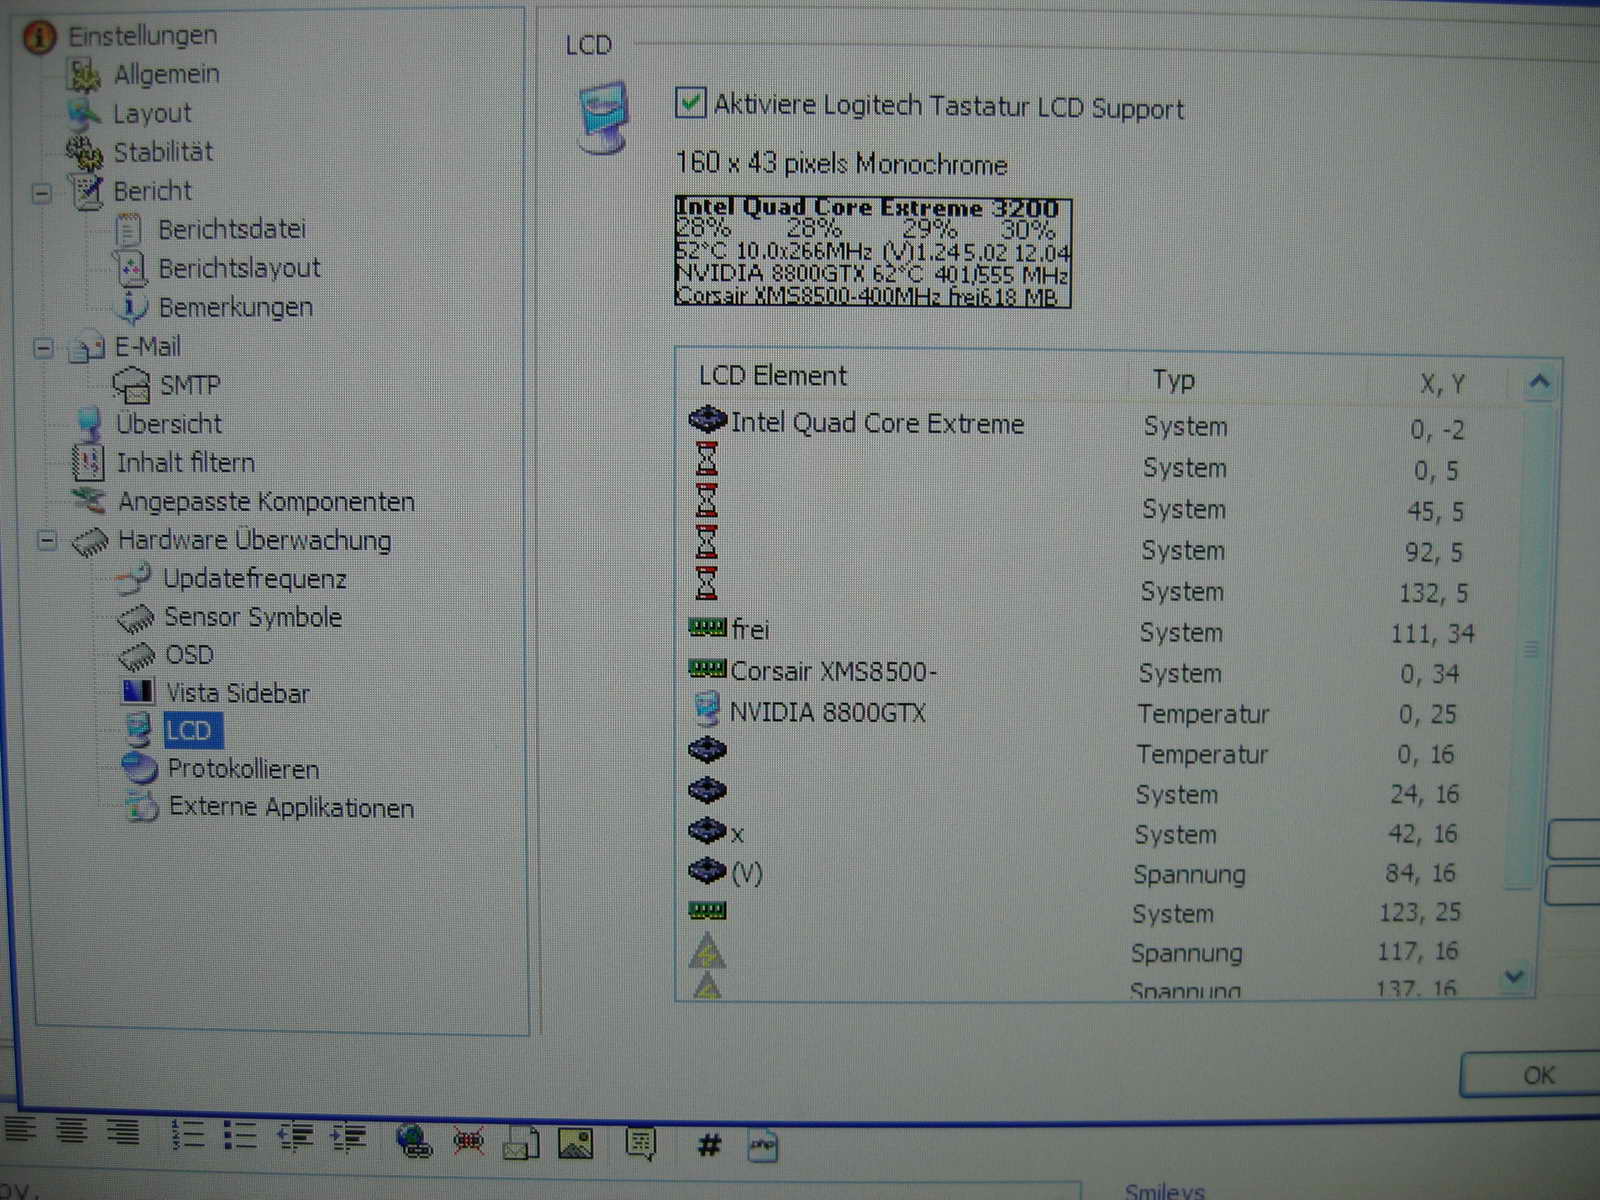Screen dimensions: 1600x1200
Task: Click the LCD element list scroll-up arrow
Action: tap(1540, 382)
